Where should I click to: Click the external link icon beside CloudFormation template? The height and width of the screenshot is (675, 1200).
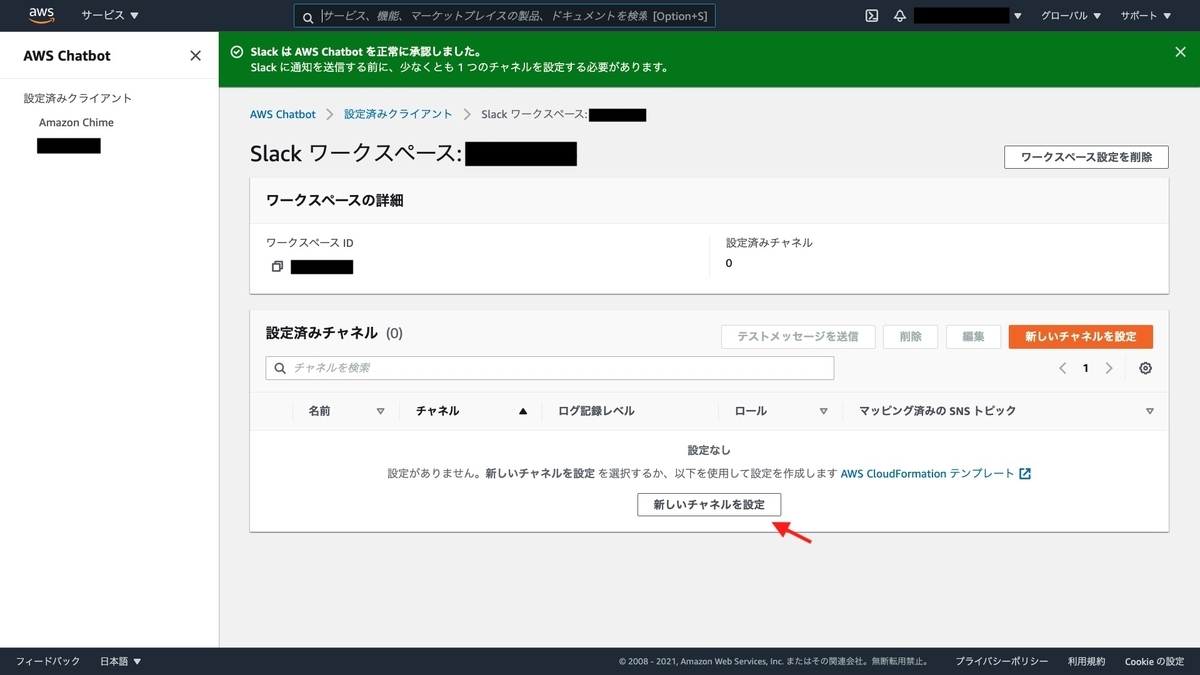click(1025, 474)
